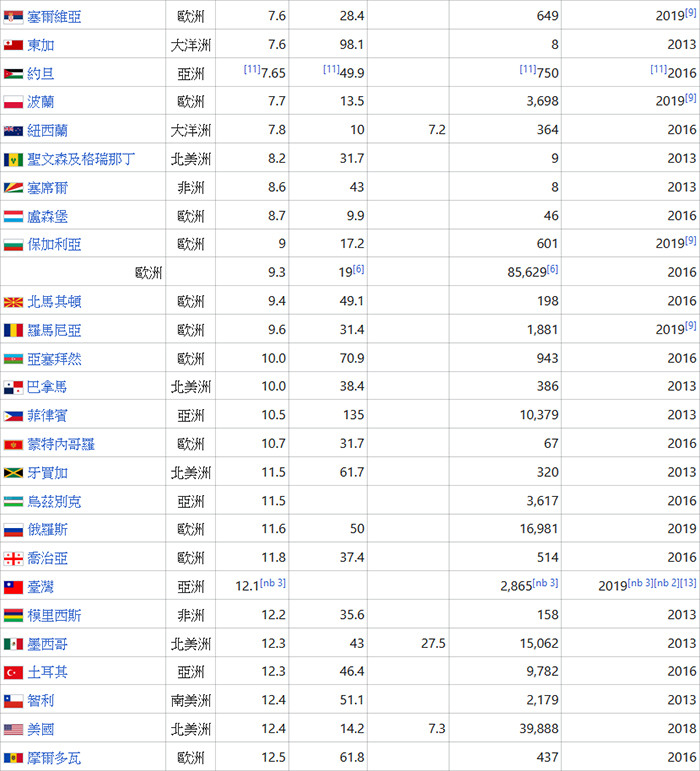Select the value 39,888 in United States row
The image size is (700, 771).
pyautogui.click(x=539, y=729)
